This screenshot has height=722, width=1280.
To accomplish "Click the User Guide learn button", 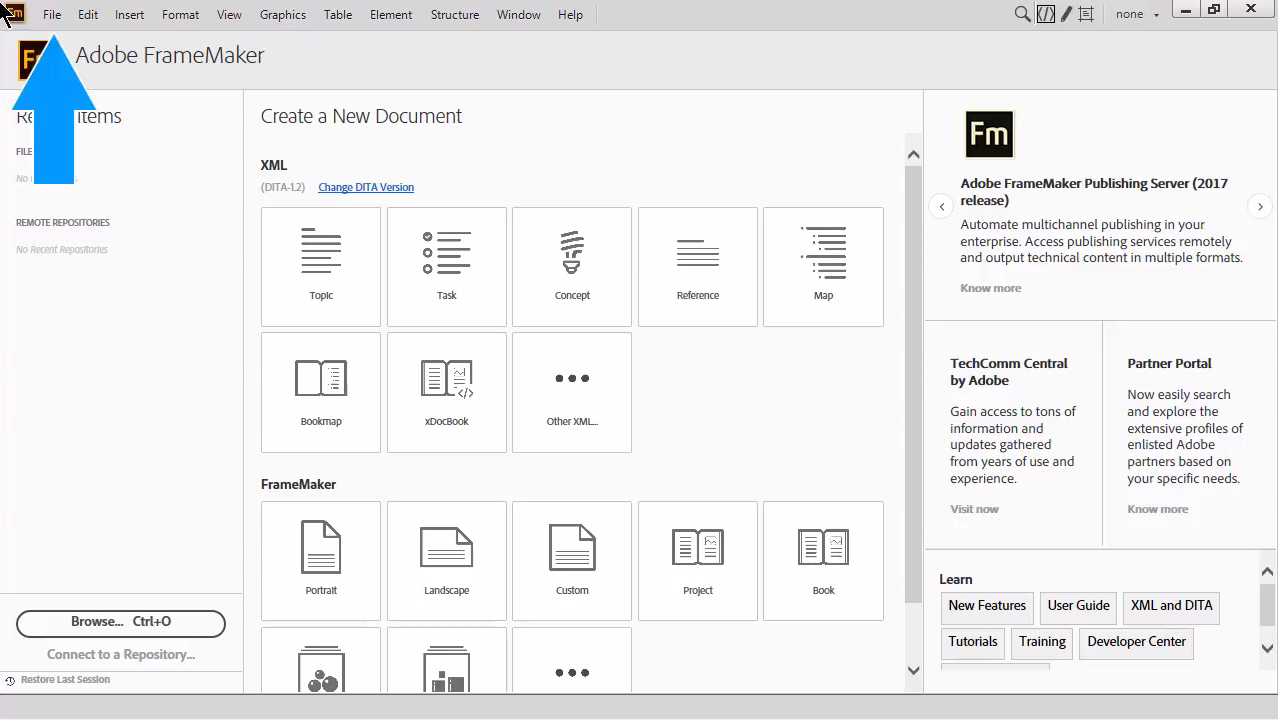I will coord(1078,606).
